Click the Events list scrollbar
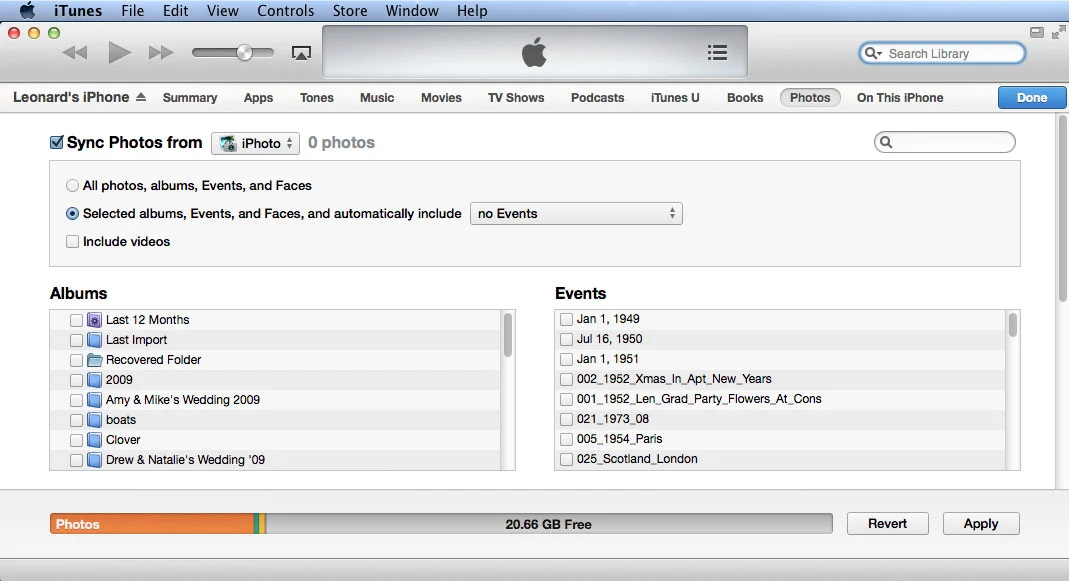1069x581 pixels. pyautogui.click(x=1012, y=325)
